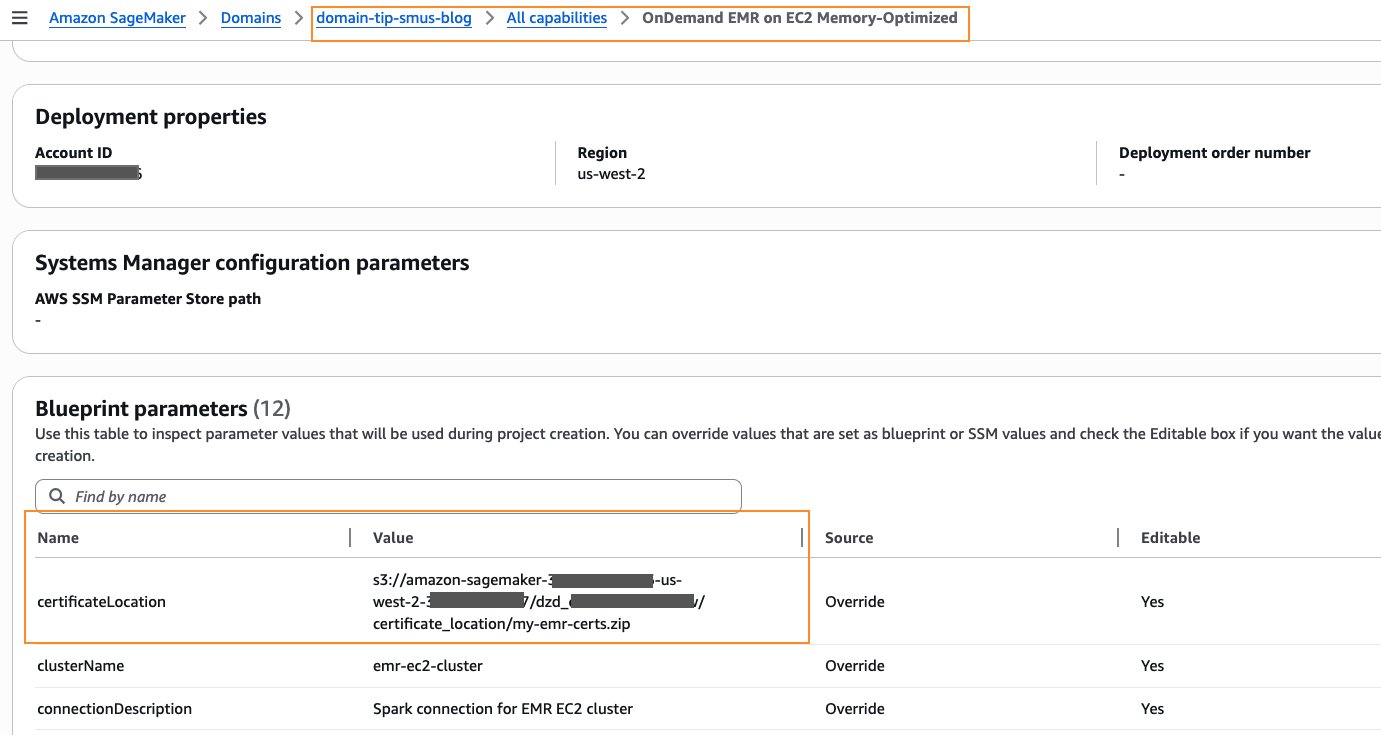Select the connectionDescription parameter row
The image size is (1381, 735).
pos(114,709)
